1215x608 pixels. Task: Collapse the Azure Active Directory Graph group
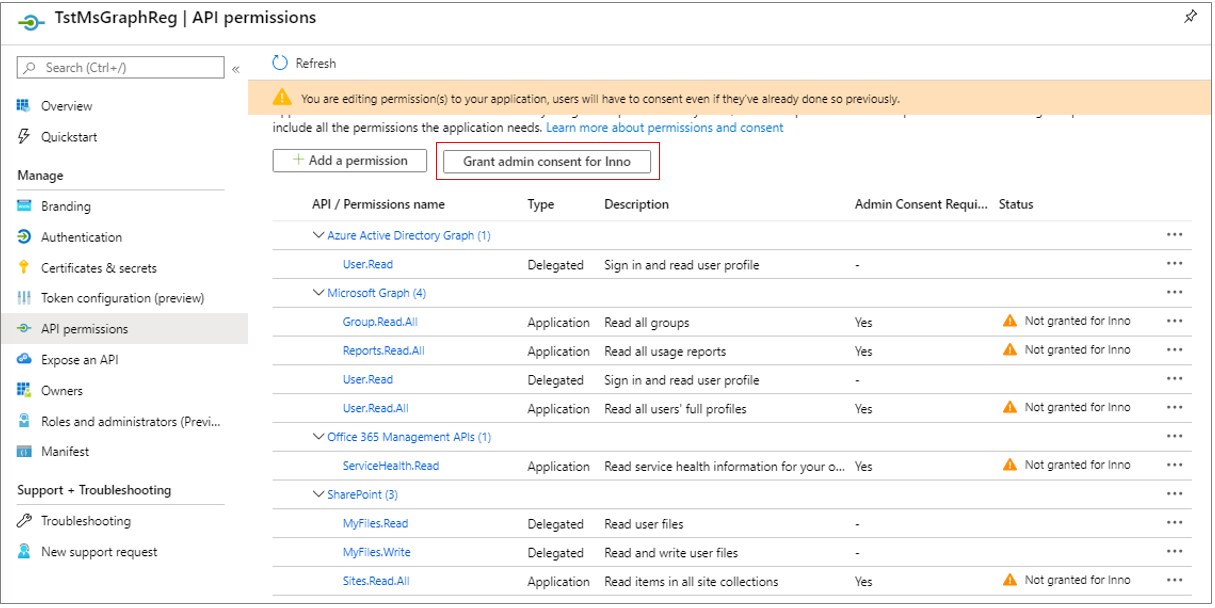click(x=318, y=236)
